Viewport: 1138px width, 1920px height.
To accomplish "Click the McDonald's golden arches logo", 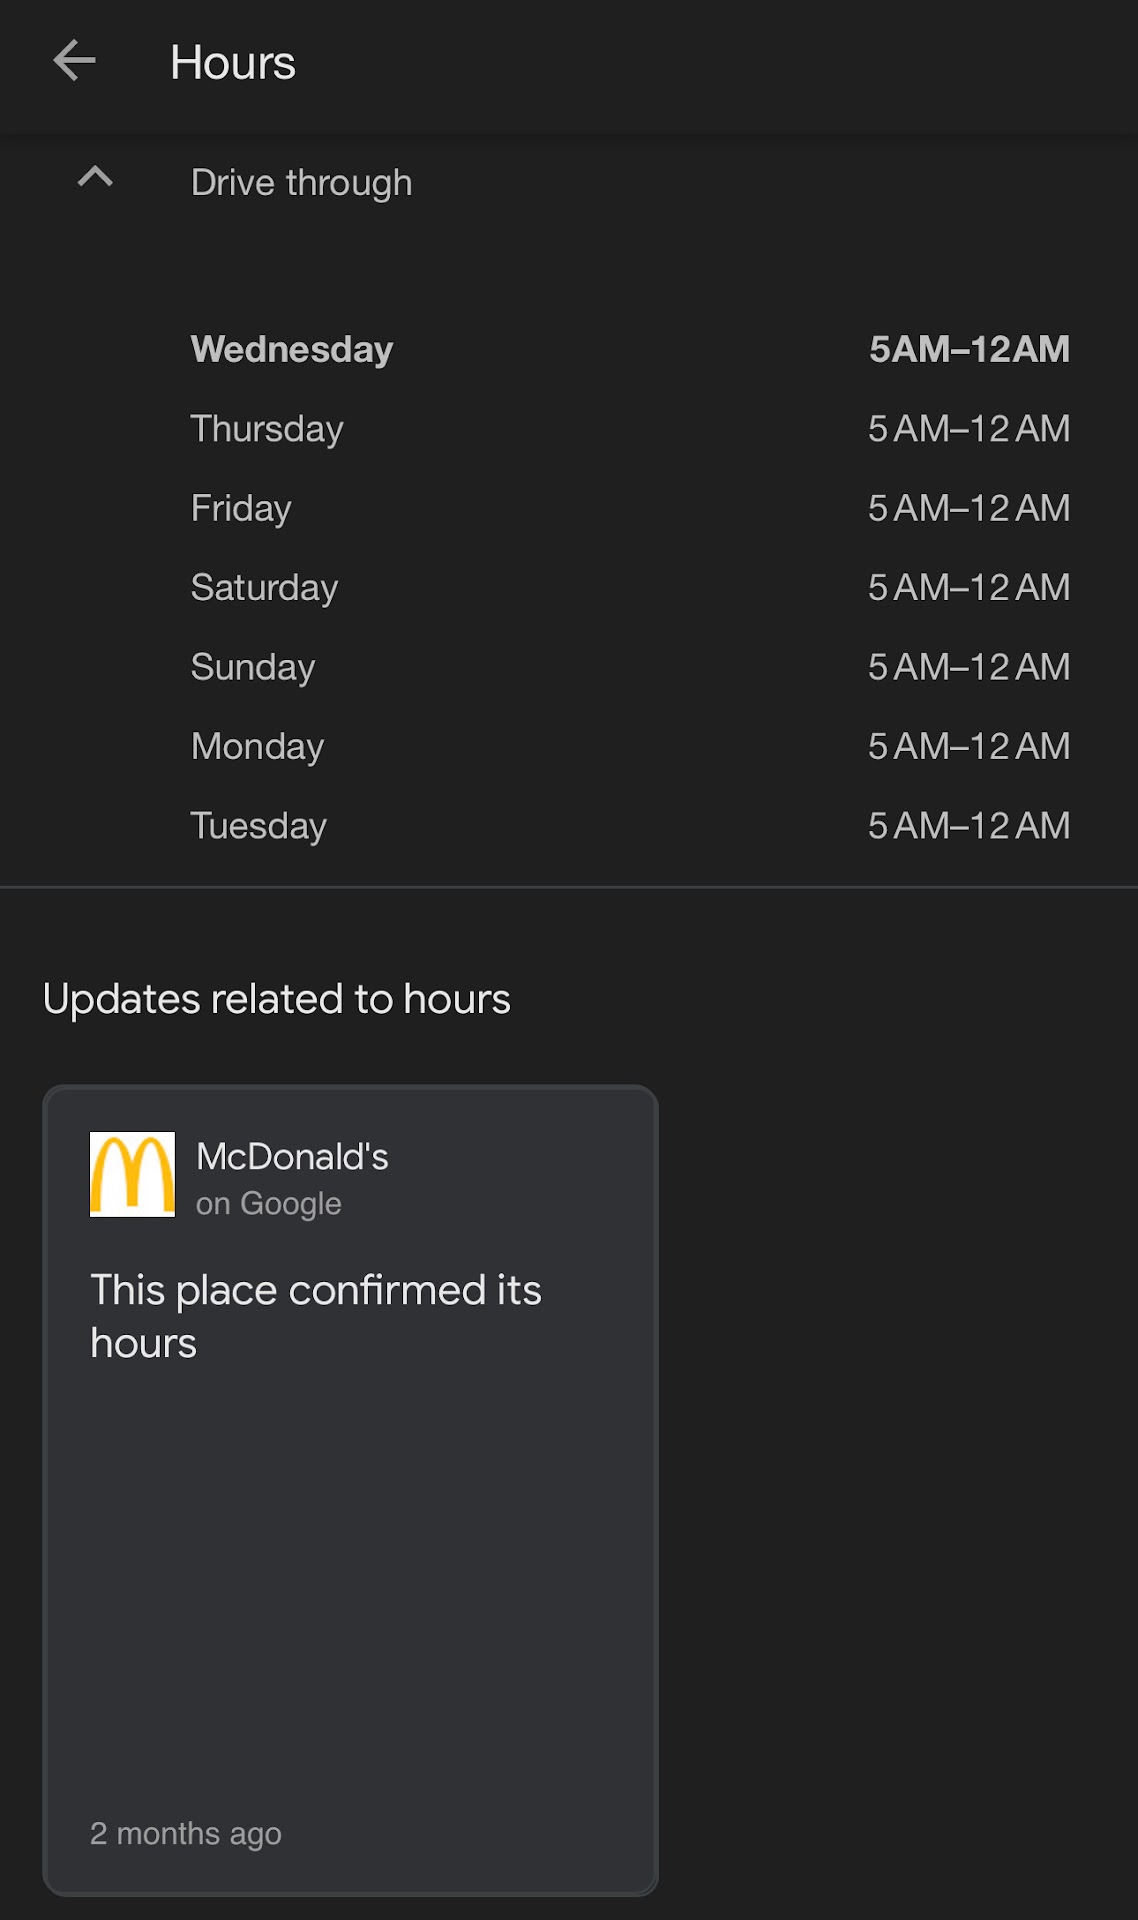I will pos(132,1174).
